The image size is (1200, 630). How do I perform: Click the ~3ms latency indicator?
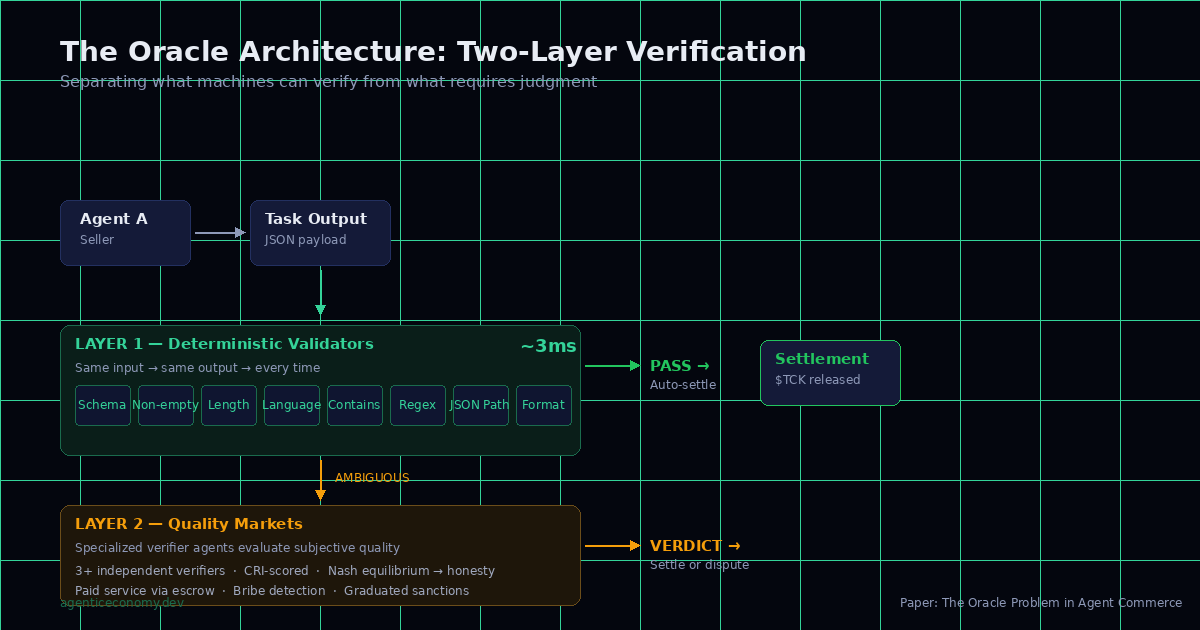point(548,345)
